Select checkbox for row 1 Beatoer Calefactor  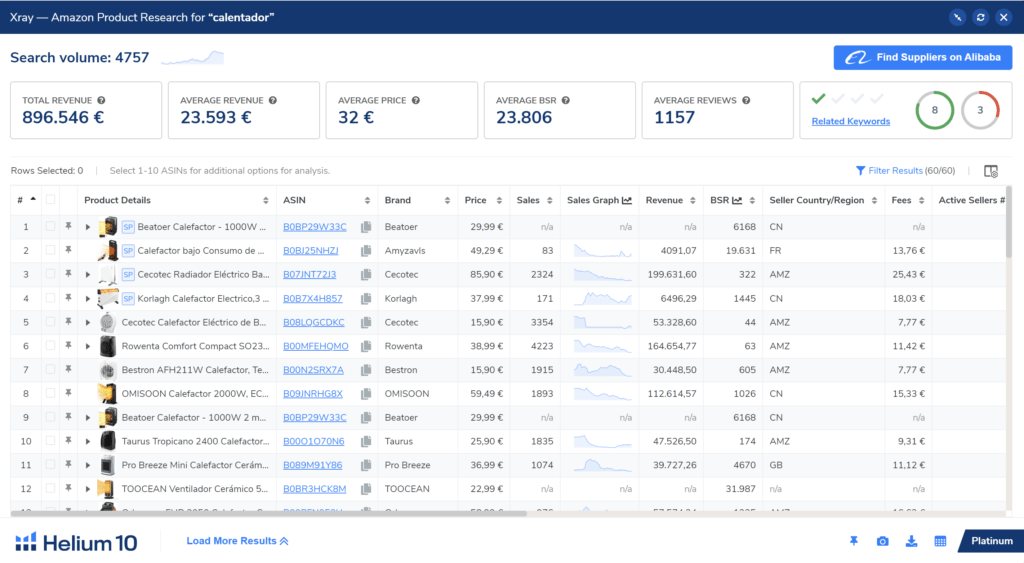point(50,227)
